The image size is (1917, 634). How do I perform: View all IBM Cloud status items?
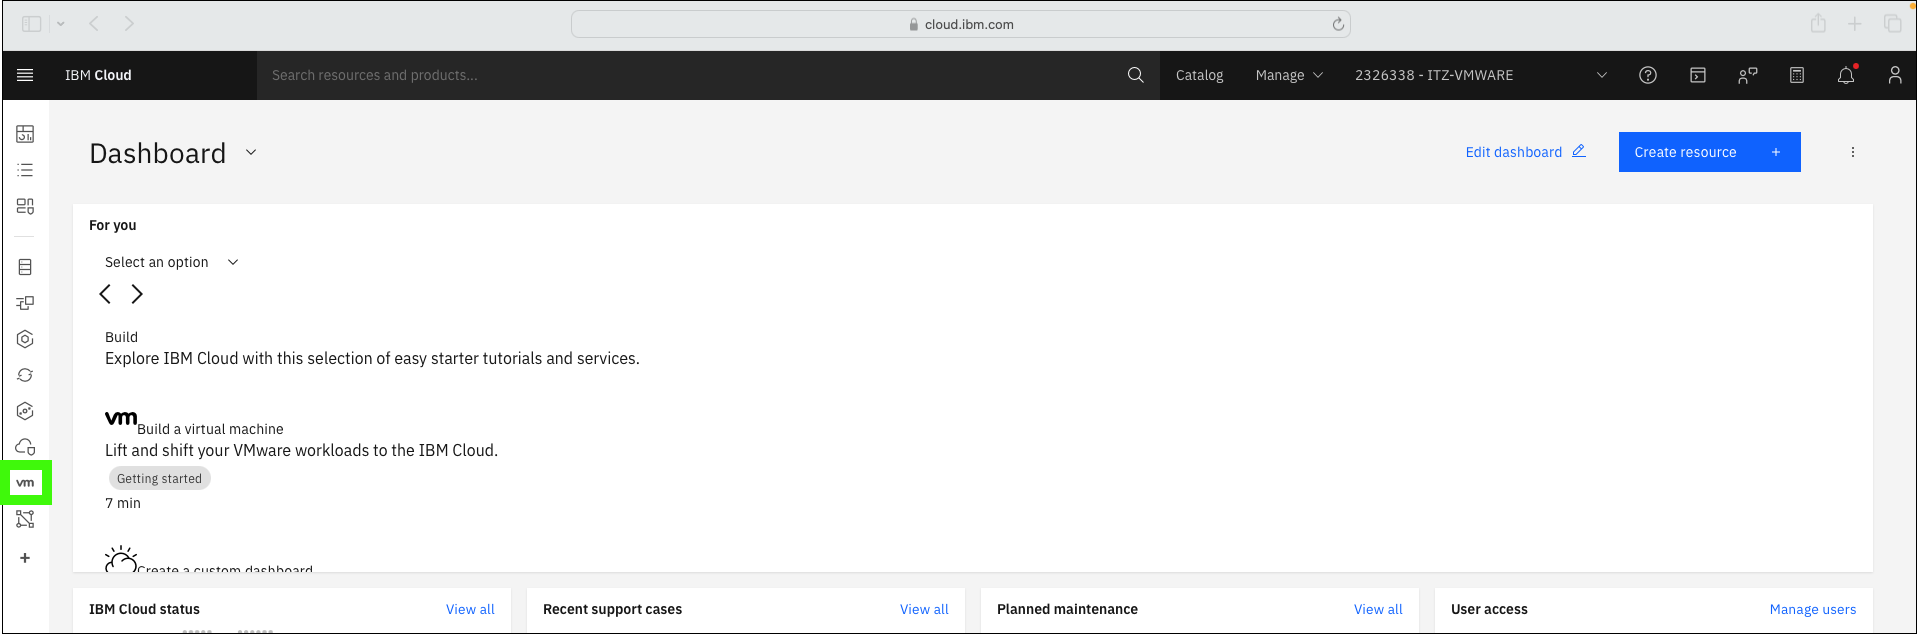point(470,609)
